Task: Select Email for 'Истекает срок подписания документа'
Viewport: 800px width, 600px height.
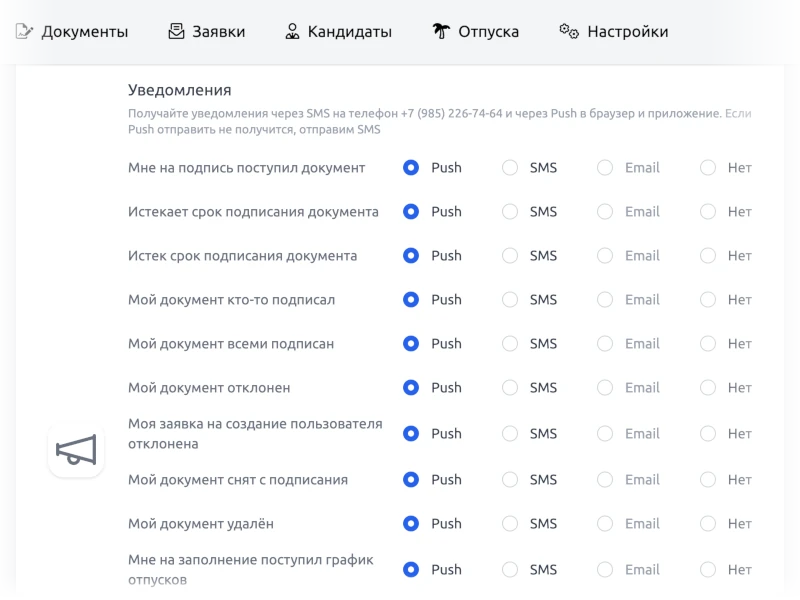Action: 605,212
